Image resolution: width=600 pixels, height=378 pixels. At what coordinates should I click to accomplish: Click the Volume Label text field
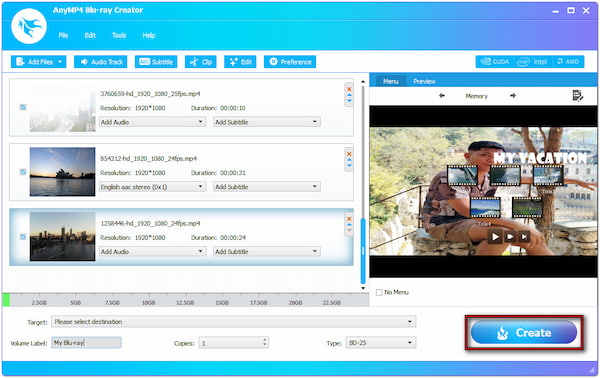tap(86, 343)
